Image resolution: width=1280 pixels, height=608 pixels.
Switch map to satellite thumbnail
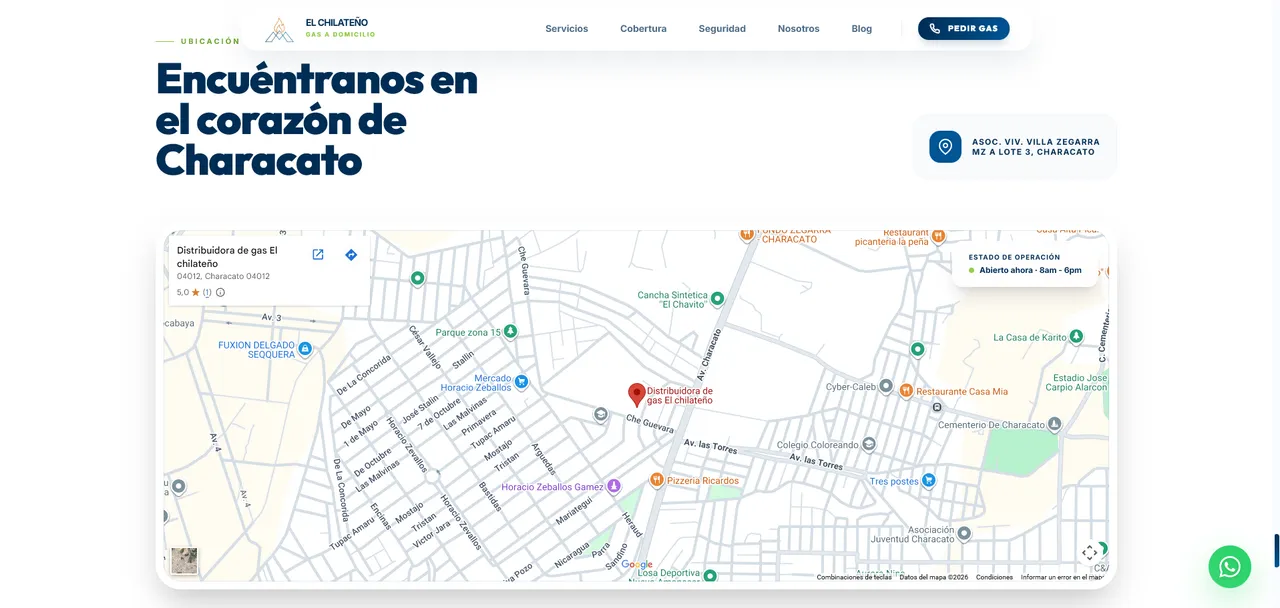click(x=184, y=560)
